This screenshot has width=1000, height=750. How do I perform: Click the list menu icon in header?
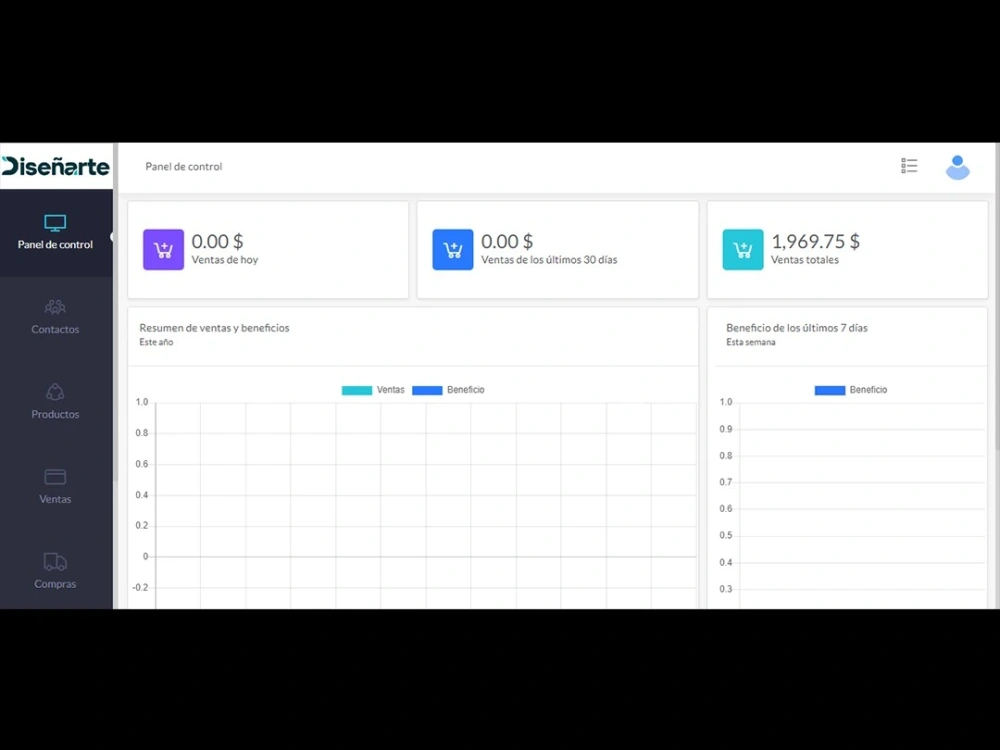[x=909, y=166]
